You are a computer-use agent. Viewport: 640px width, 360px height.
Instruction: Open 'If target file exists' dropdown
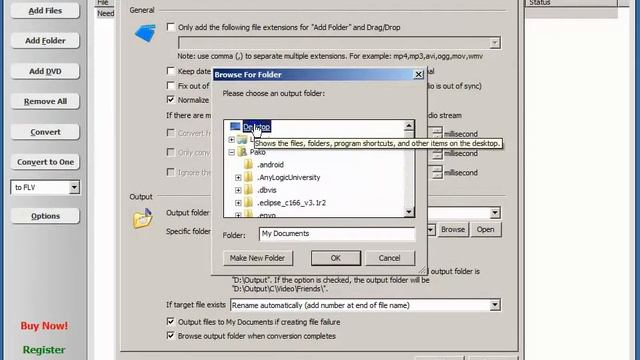click(x=495, y=305)
